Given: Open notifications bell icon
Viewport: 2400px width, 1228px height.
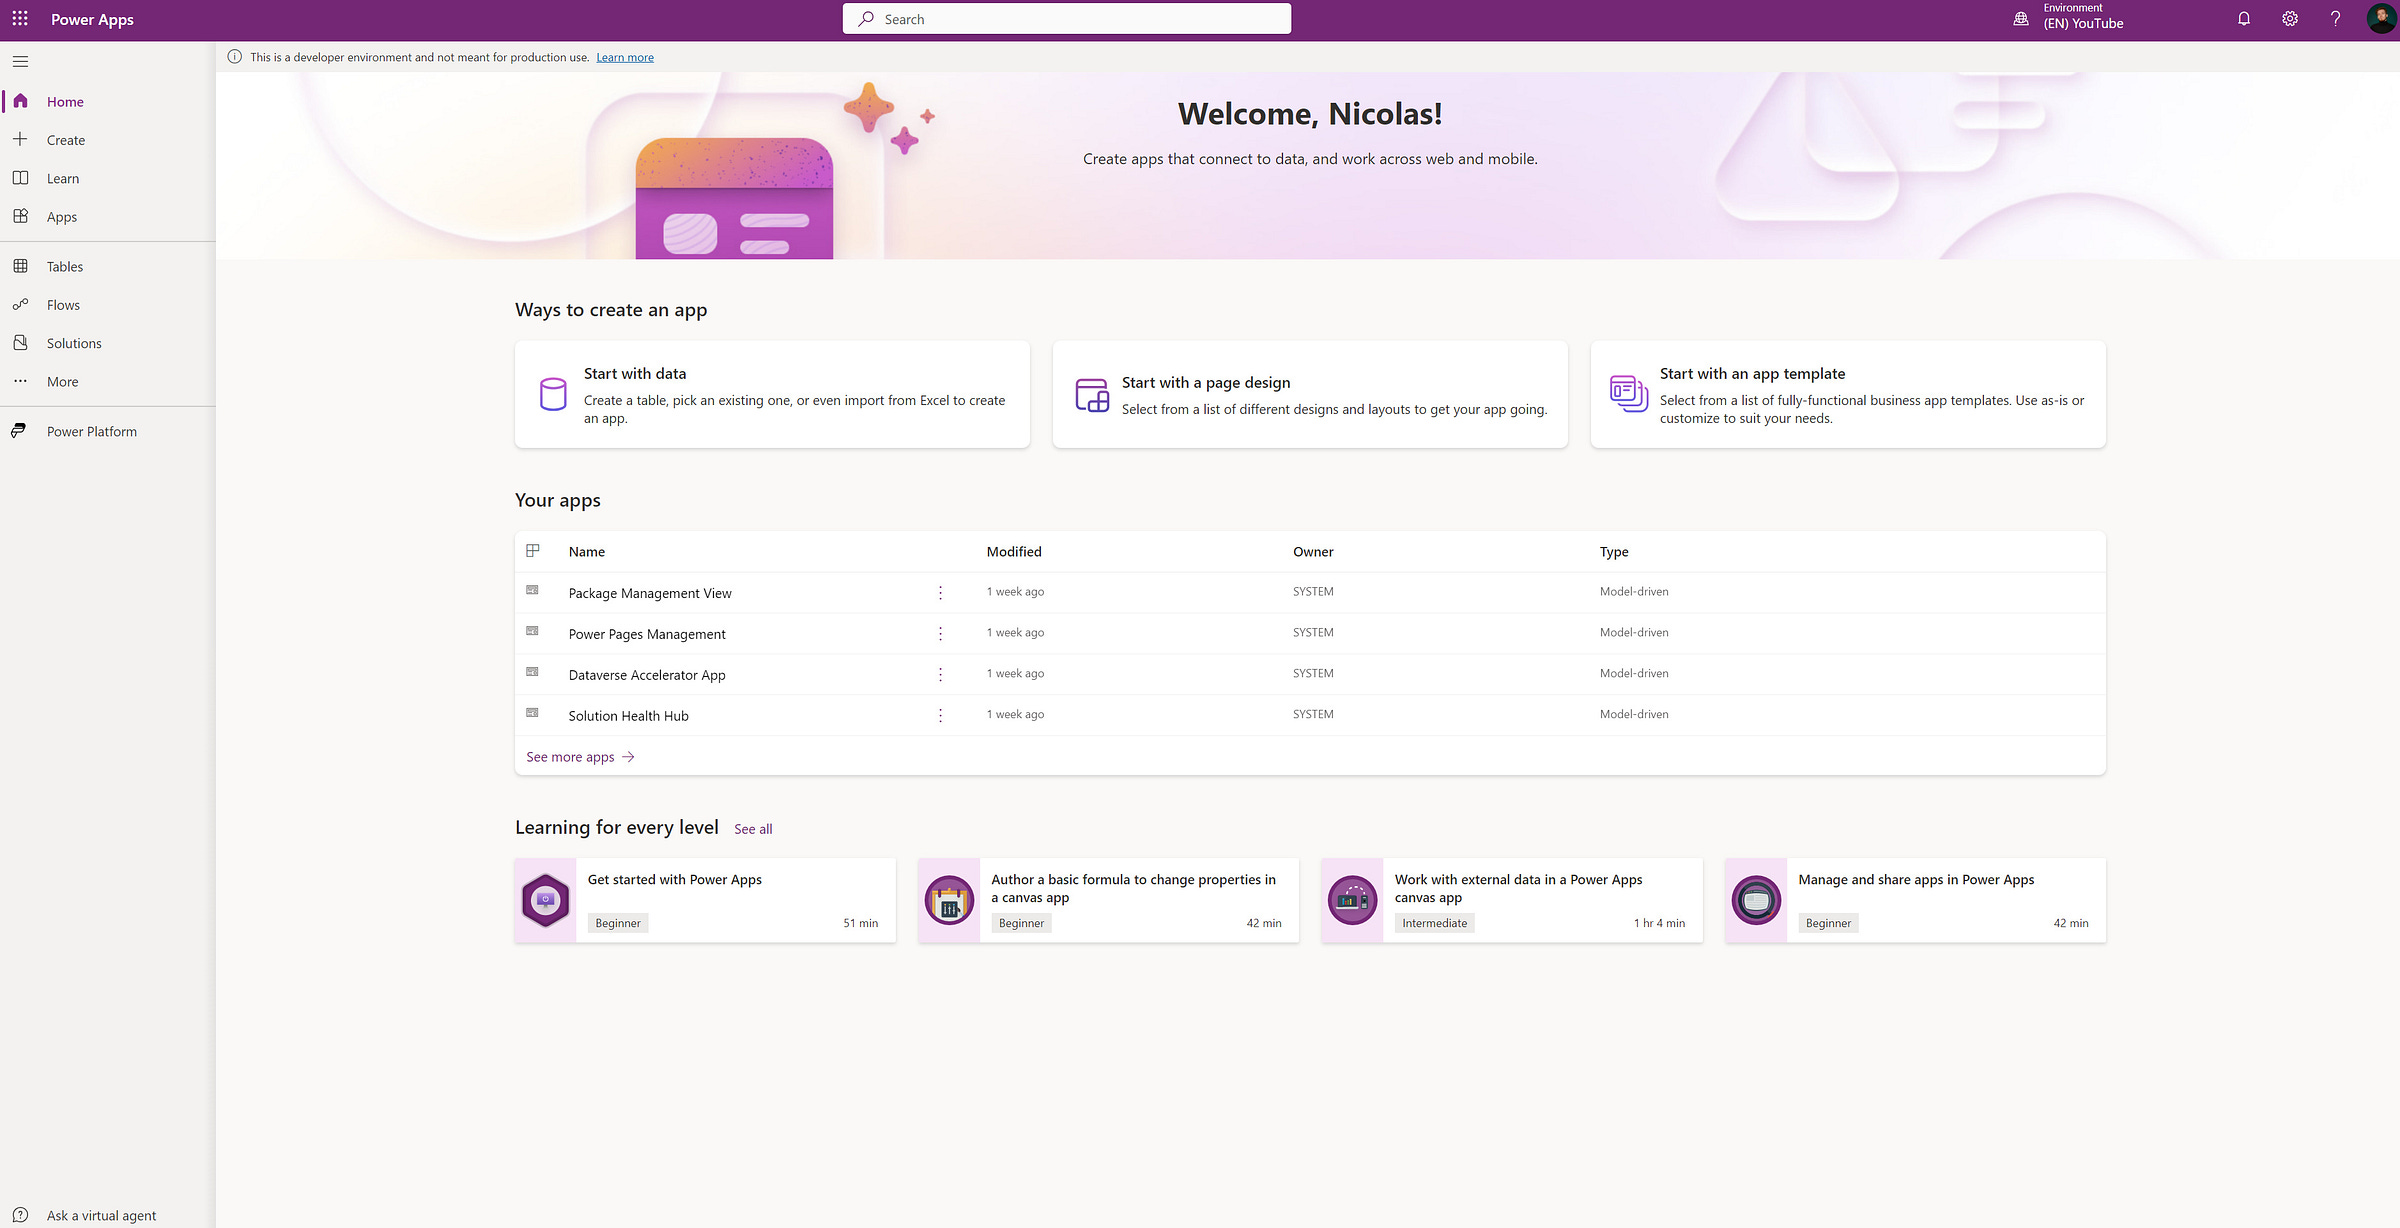Looking at the screenshot, I should point(2244,19).
